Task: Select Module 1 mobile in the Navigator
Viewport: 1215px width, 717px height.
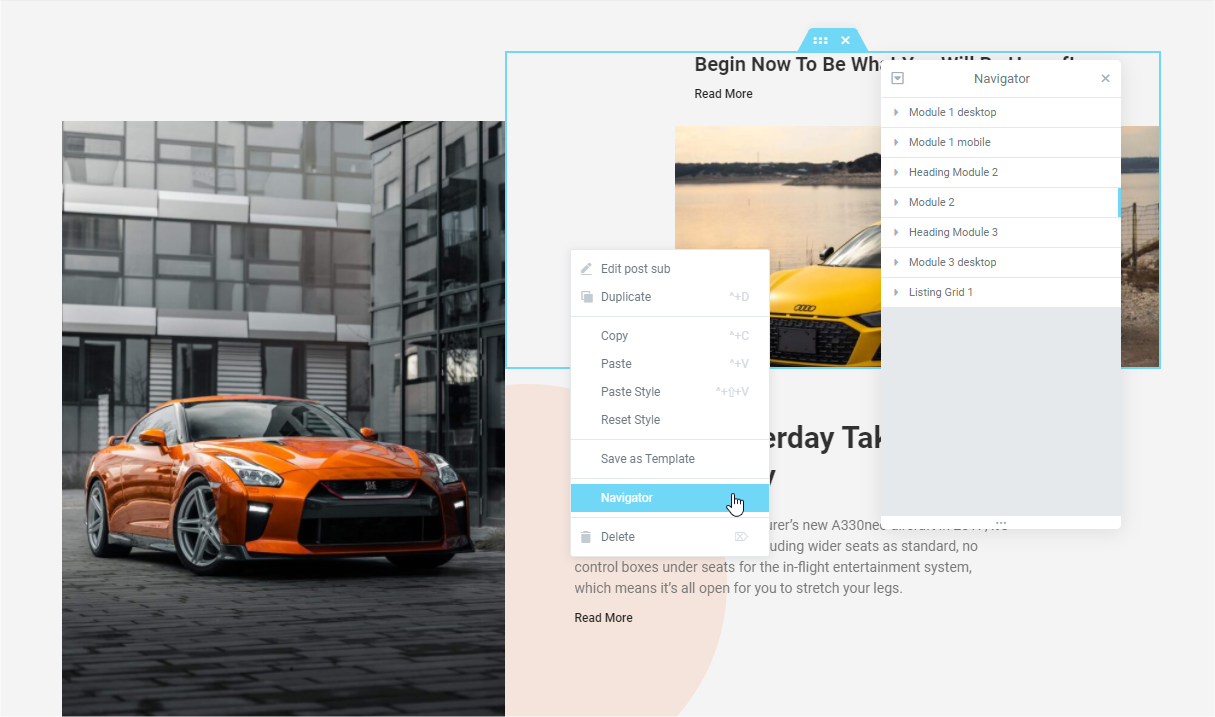Action: coord(949,143)
